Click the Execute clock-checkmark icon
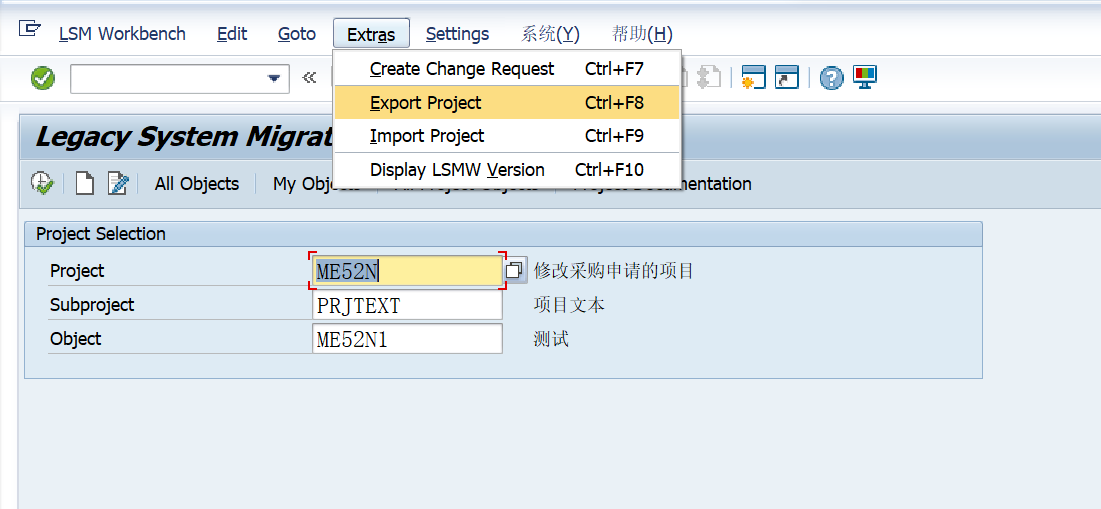 (42, 184)
